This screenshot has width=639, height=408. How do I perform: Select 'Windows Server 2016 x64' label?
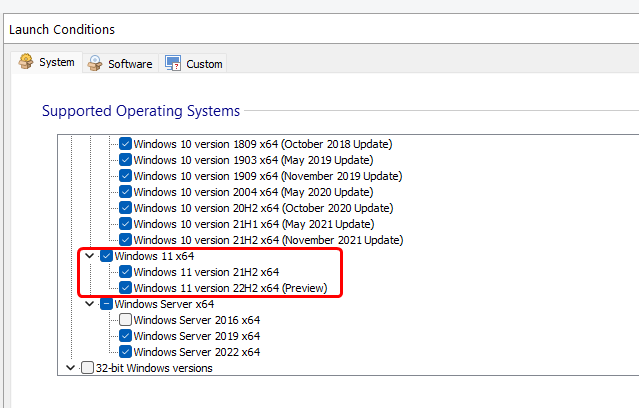pyautogui.click(x=197, y=320)
